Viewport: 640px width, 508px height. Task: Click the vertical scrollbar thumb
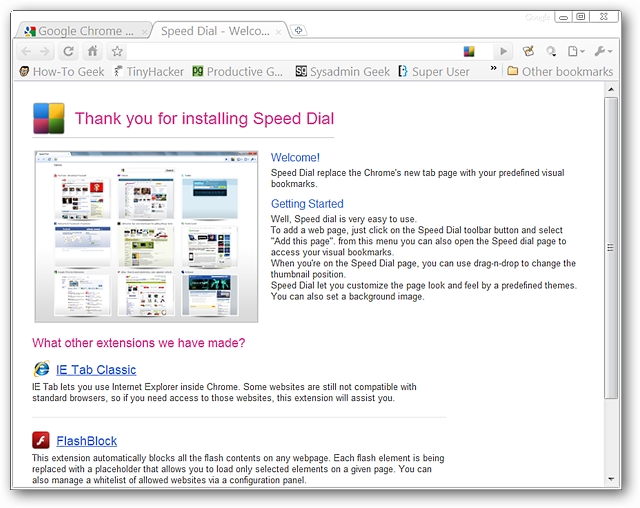point(611,248)
